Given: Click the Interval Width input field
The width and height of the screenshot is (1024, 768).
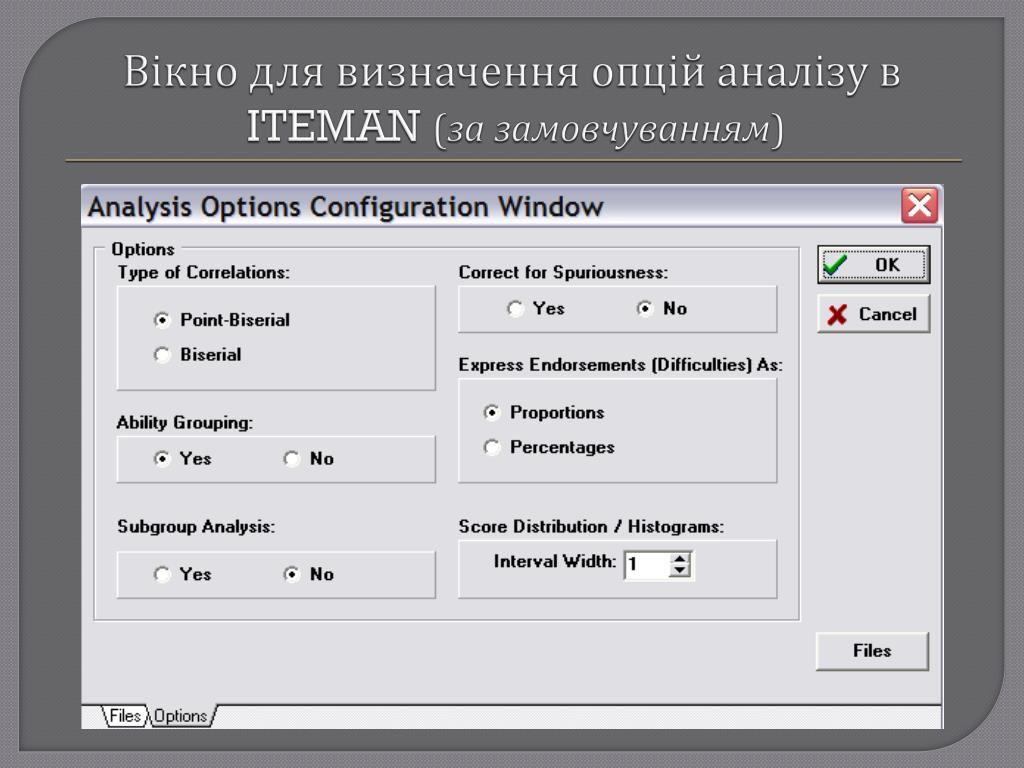Looking at the screenshot, I should 647,565.
